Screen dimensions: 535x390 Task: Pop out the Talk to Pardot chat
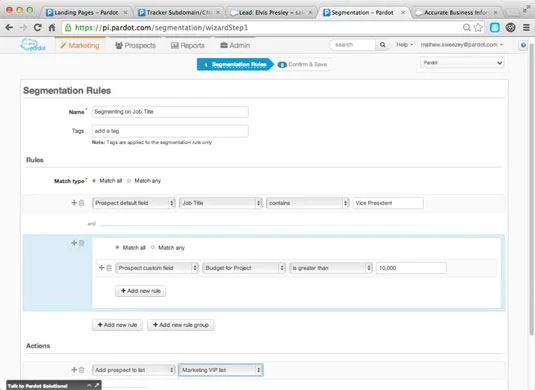(97, 385)
